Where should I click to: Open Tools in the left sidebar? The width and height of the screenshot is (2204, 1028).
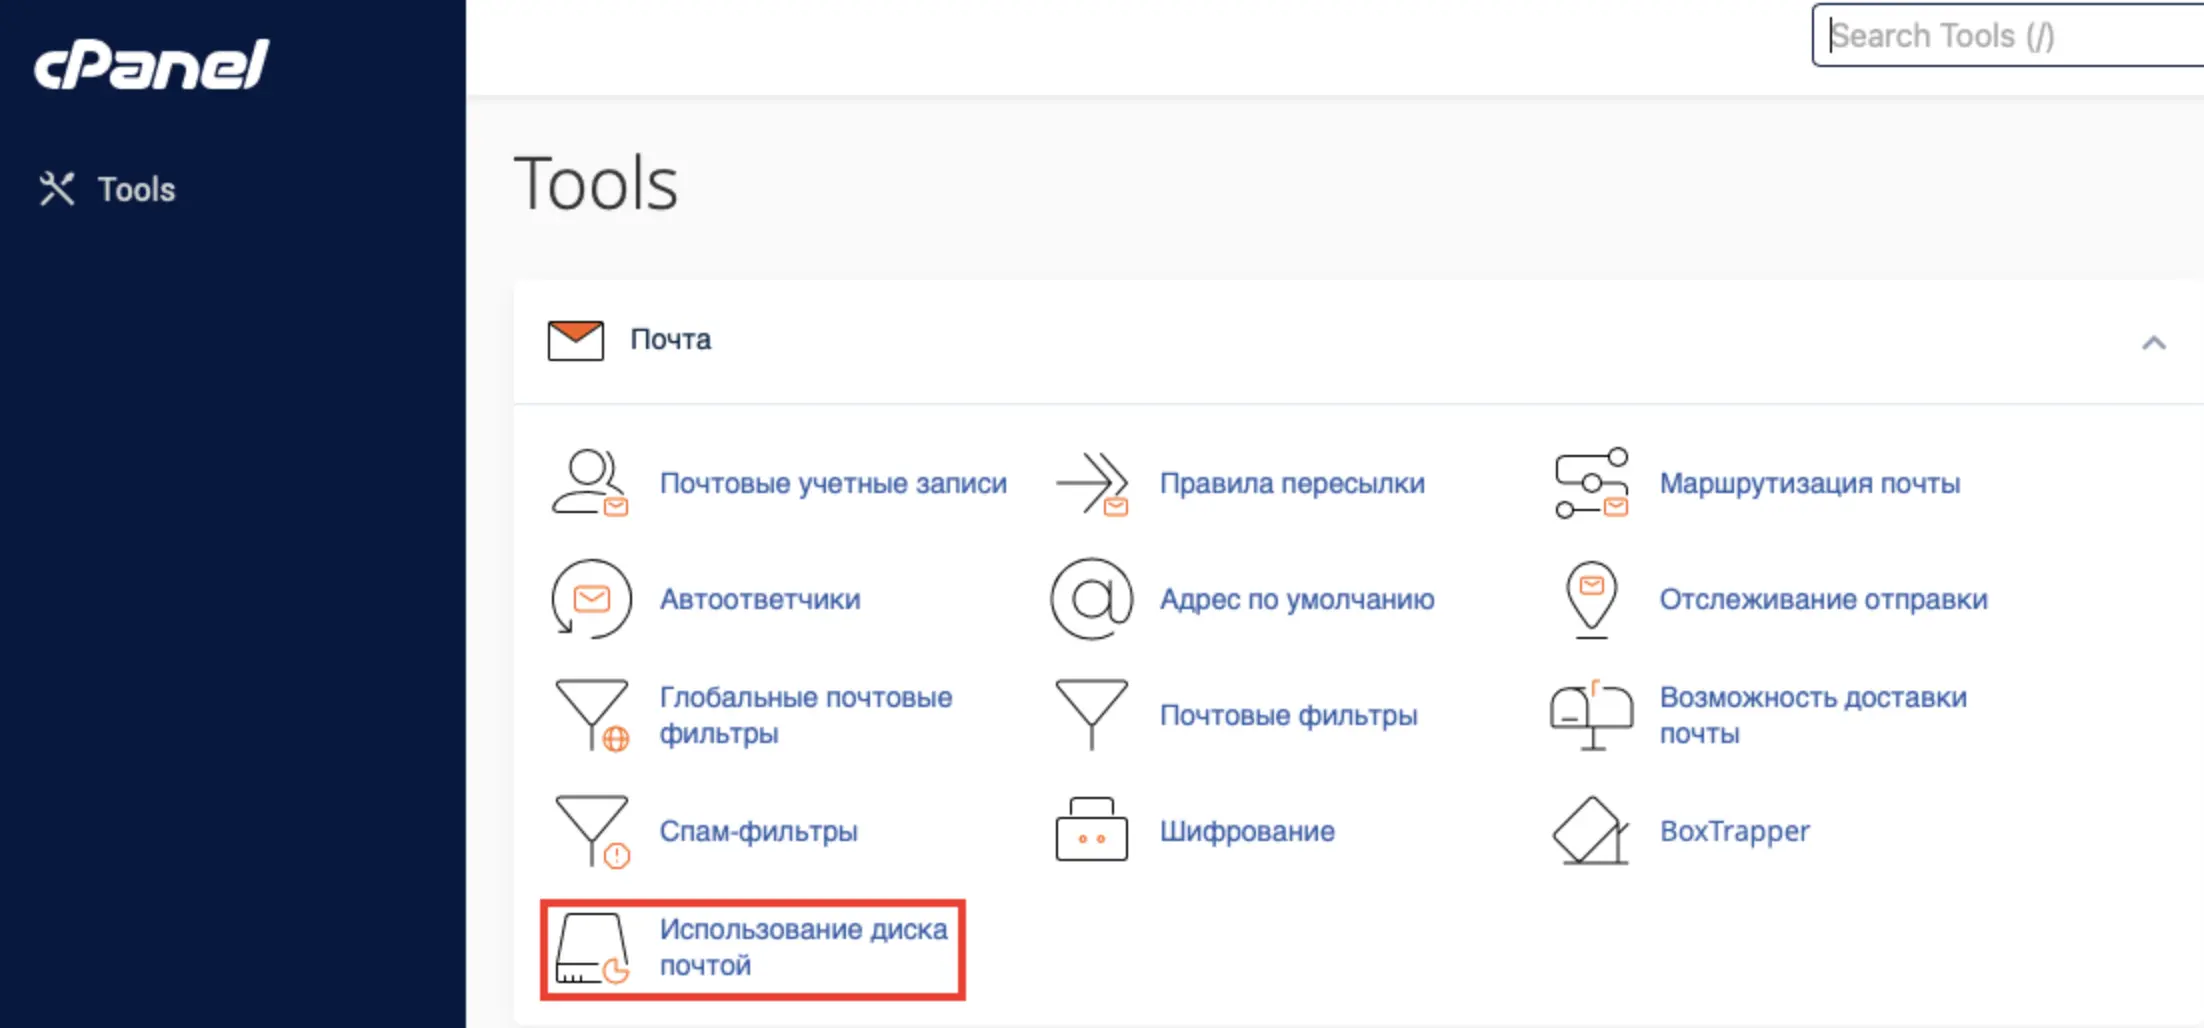click(x=136, y=189)
